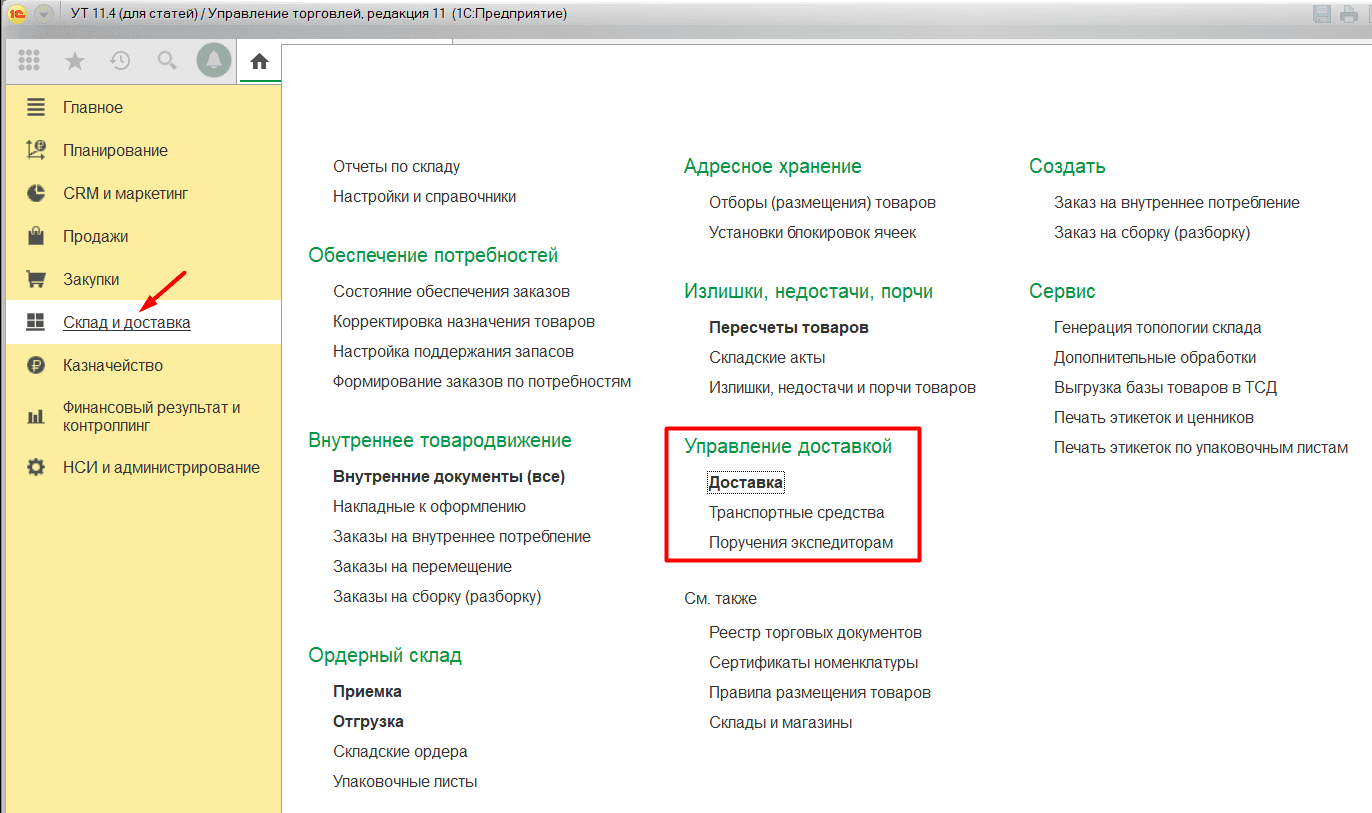Click Печать этикеток и ценников
1372x813 pixels.
[1153, 417]
